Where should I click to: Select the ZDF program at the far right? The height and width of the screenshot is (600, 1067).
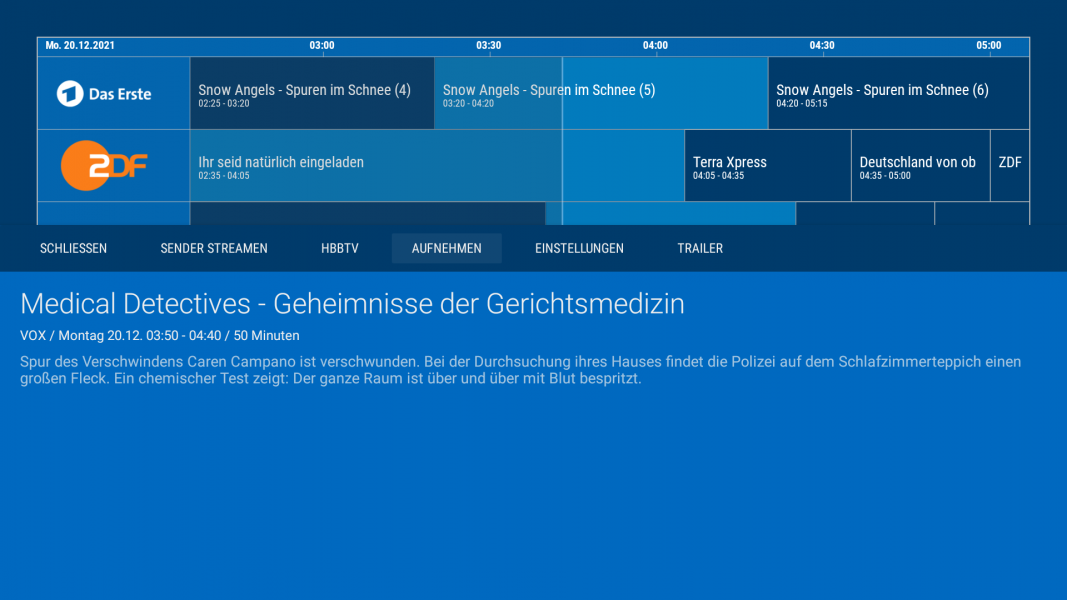pos(1009,165)
